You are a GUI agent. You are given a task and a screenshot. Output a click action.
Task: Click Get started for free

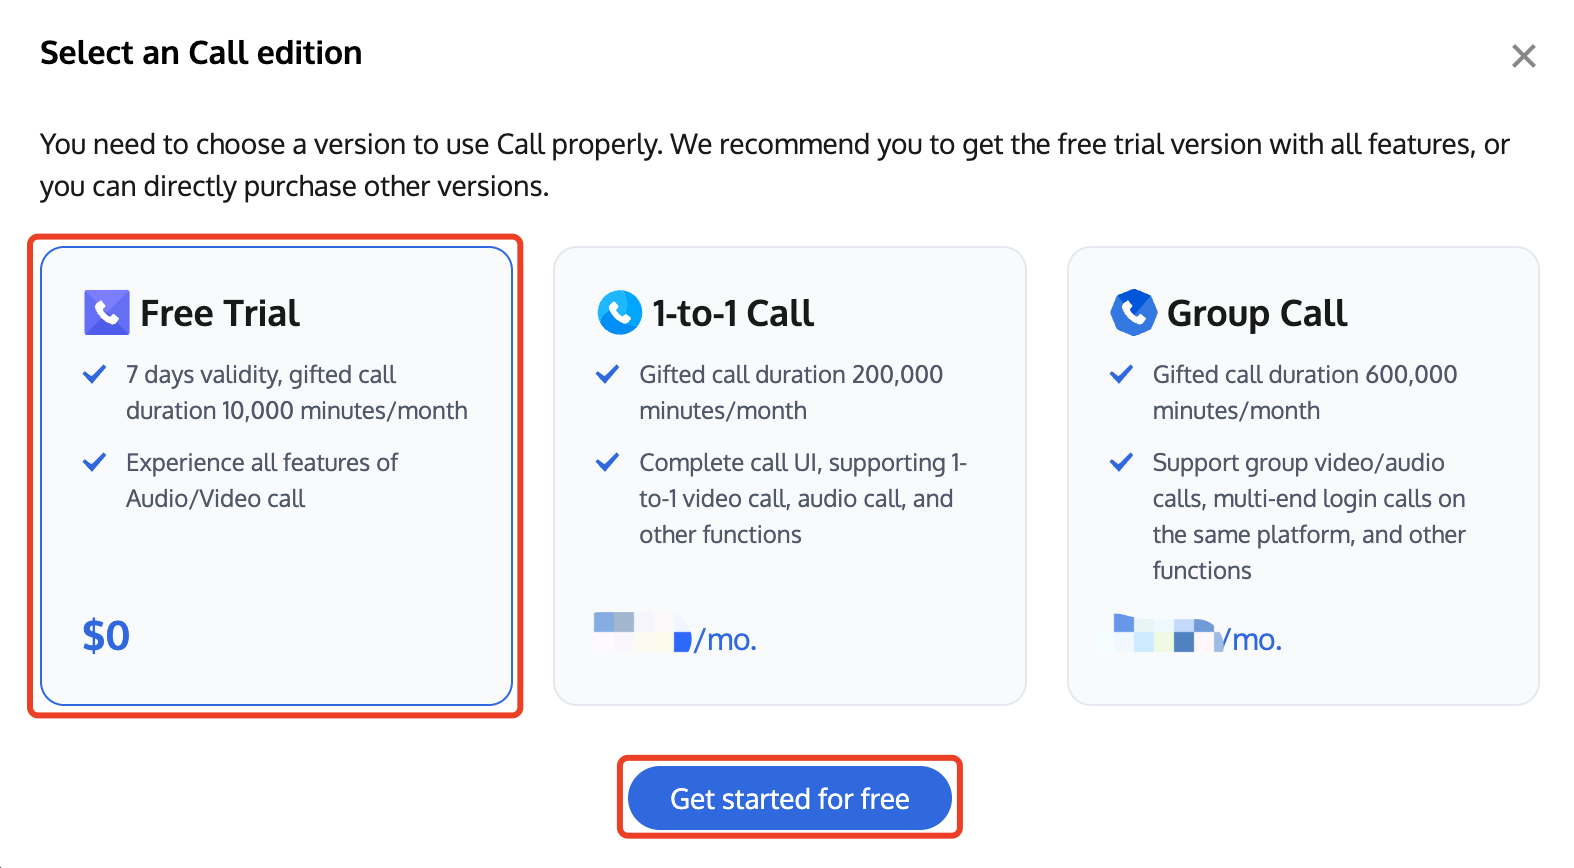[x=789, y=798]
